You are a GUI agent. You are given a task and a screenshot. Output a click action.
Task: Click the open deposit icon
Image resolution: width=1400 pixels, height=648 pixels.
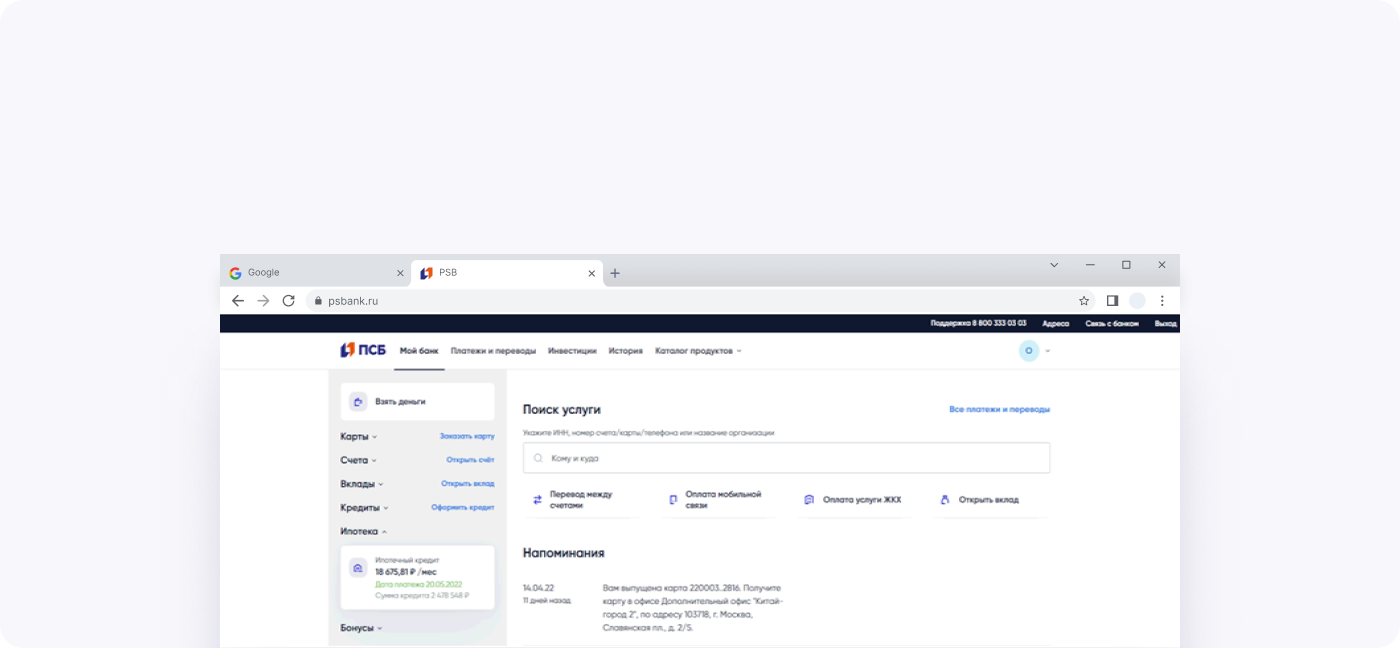click(945, 500)
